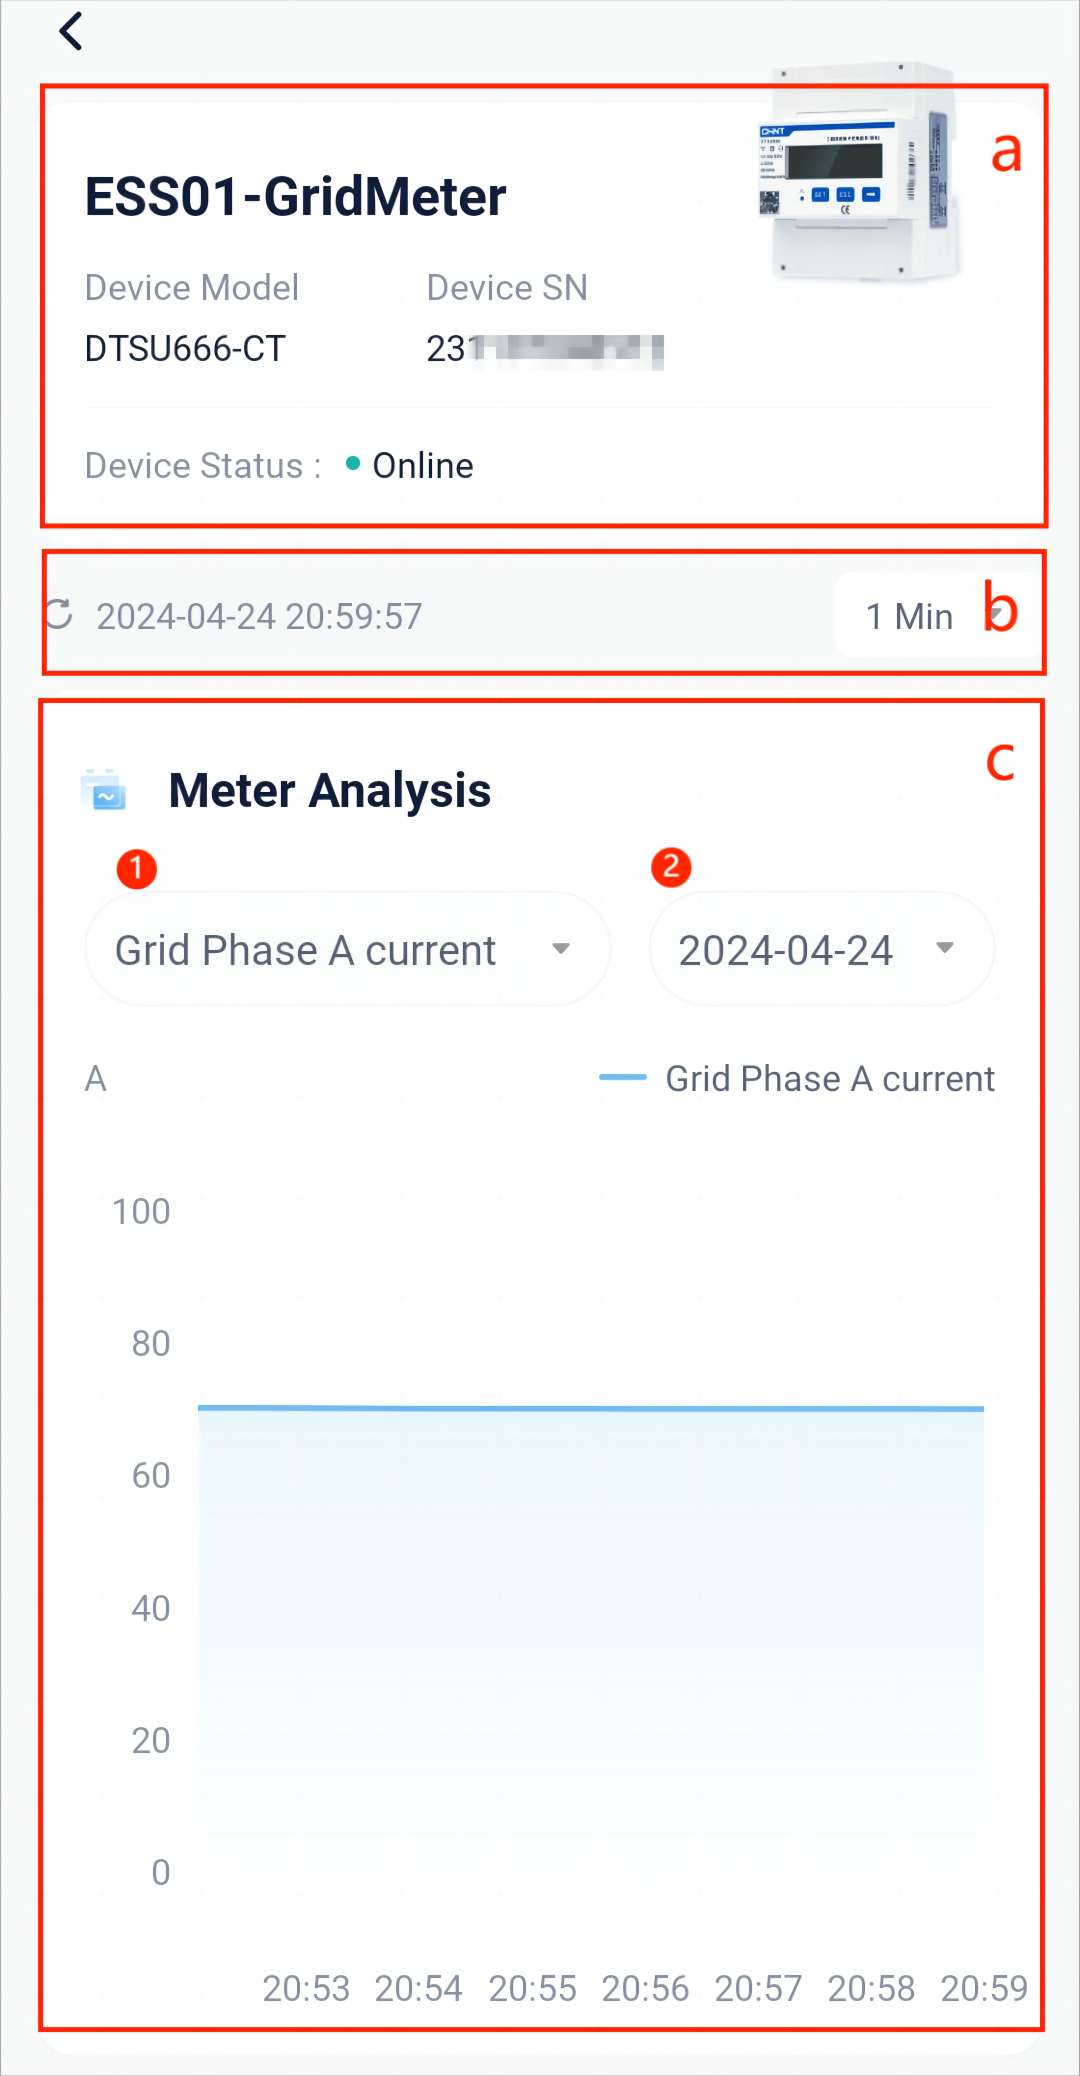Toggle the Grid Phase A current legend
Screen dimensions: 1080x2076
797,1078
